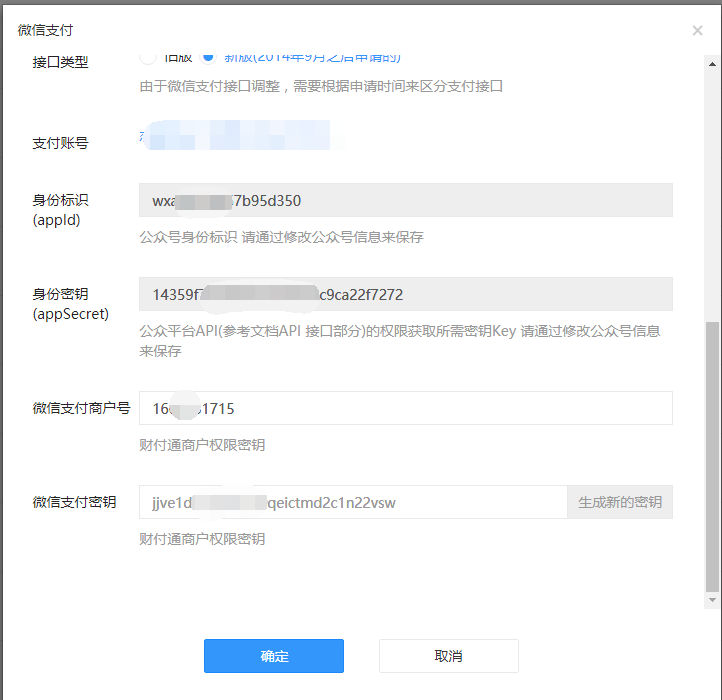Click hint text 由于微信支付接口调整

[321, 86]
